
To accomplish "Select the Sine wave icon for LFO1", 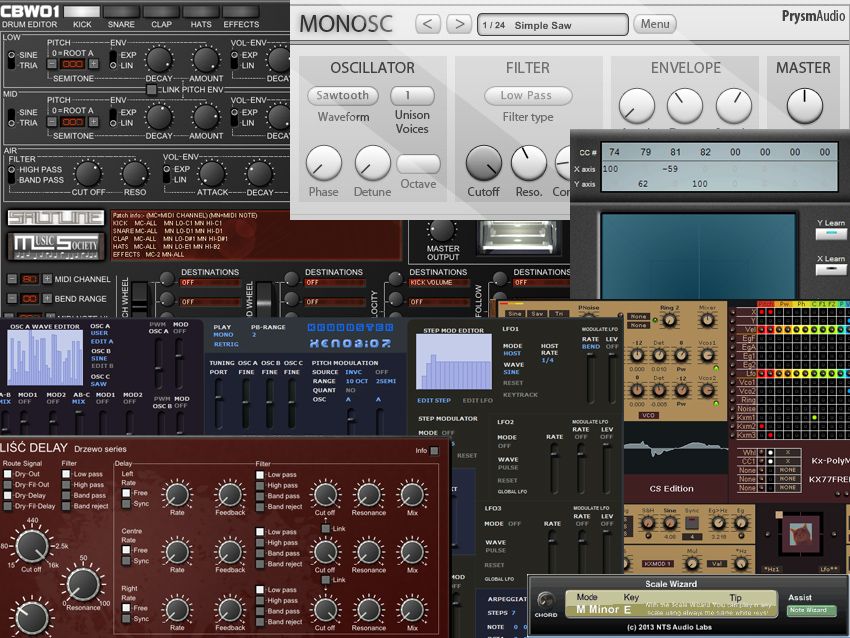I will (511, 372).
